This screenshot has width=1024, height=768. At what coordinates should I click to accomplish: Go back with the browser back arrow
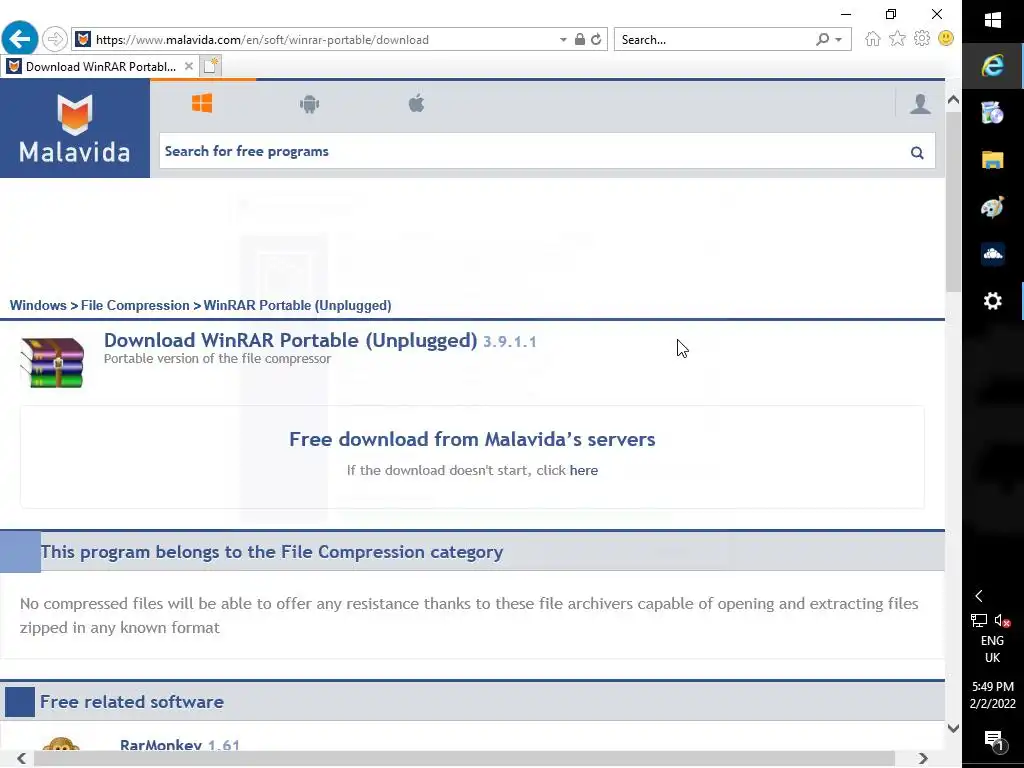tap(20, 39)
